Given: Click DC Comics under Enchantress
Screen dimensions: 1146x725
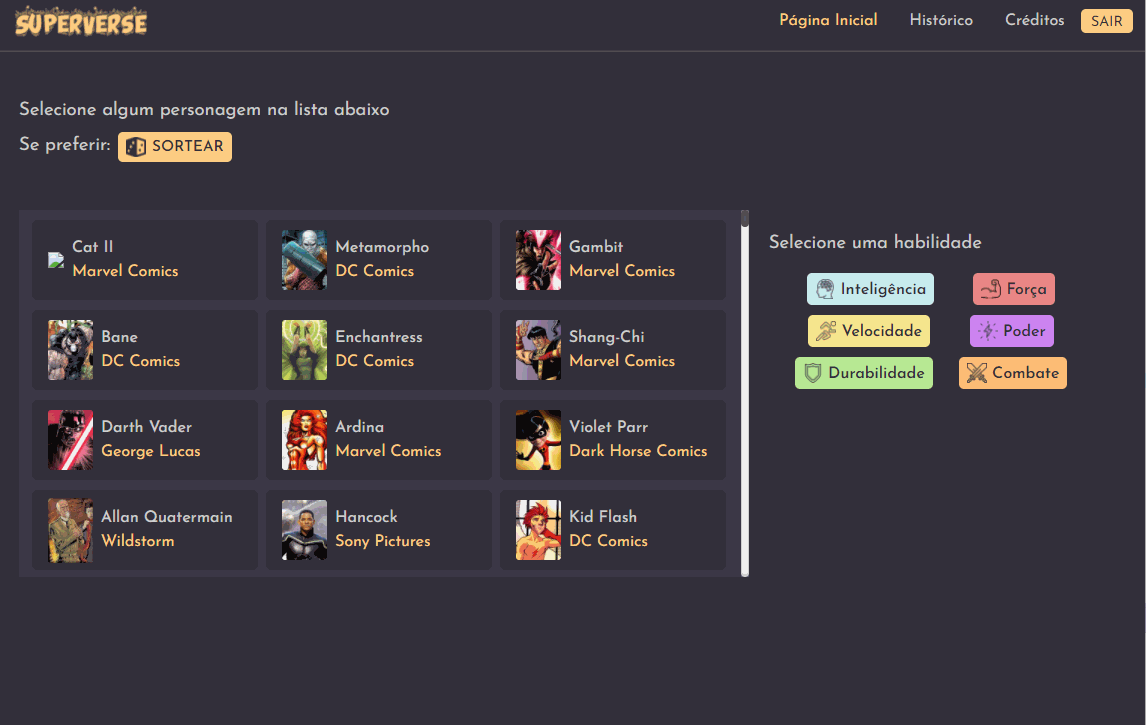Looking at the screenshot, I should [374, 361].
